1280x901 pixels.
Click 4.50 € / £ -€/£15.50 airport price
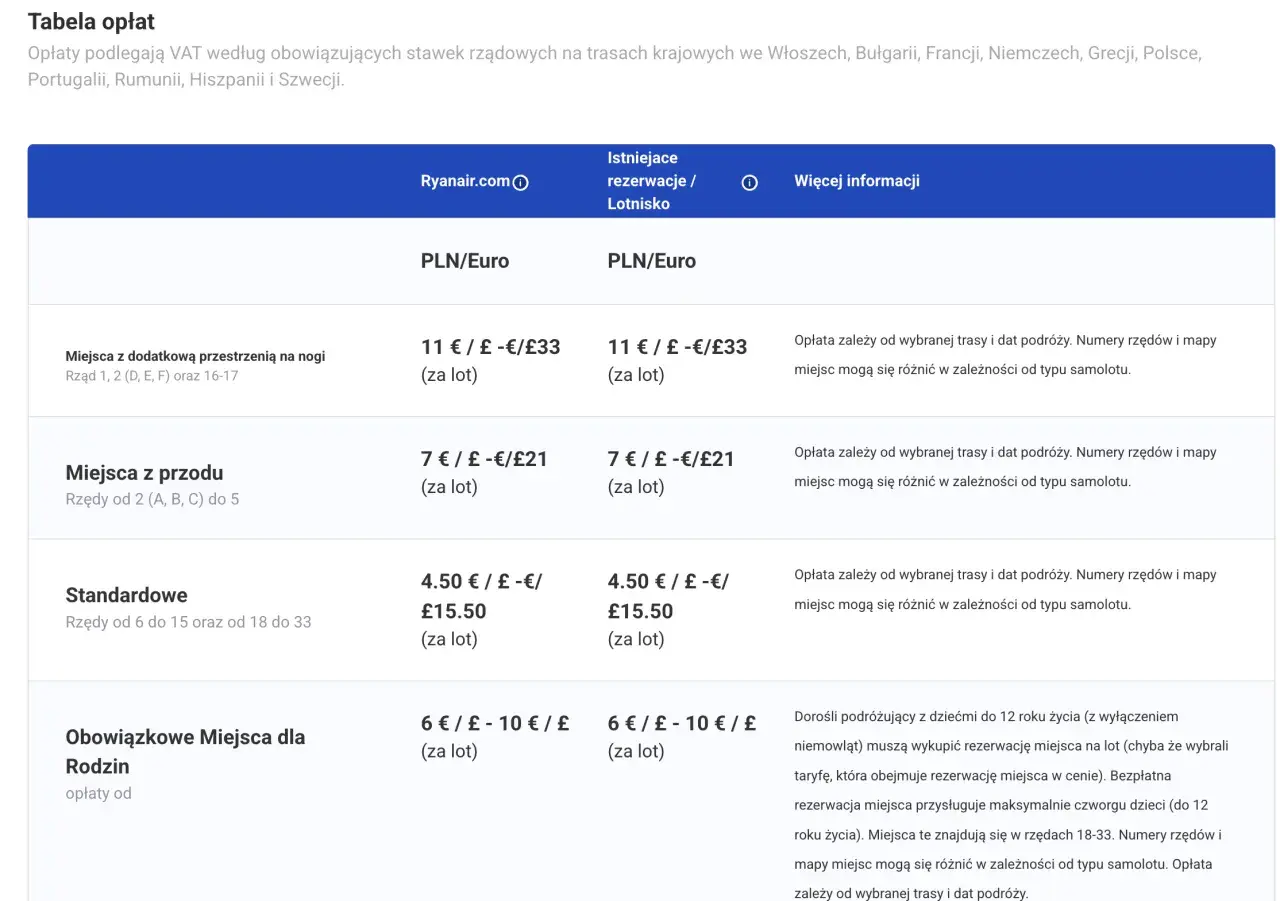[668, 596]
